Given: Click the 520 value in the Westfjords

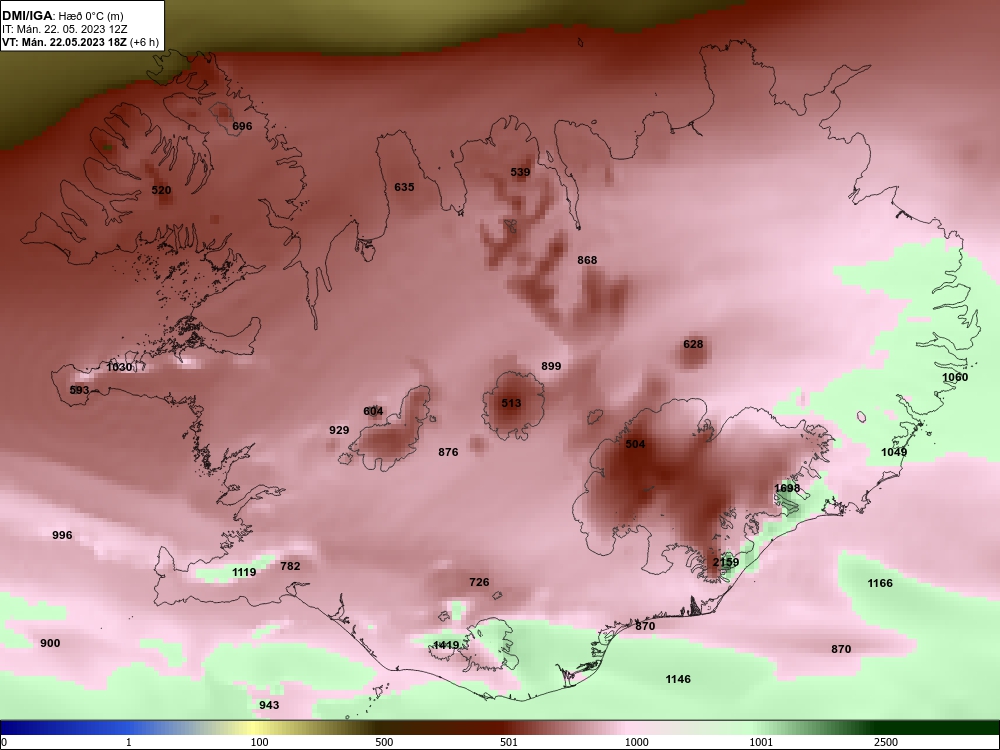Looking at the screenshot, I should [x=161, y=190].
